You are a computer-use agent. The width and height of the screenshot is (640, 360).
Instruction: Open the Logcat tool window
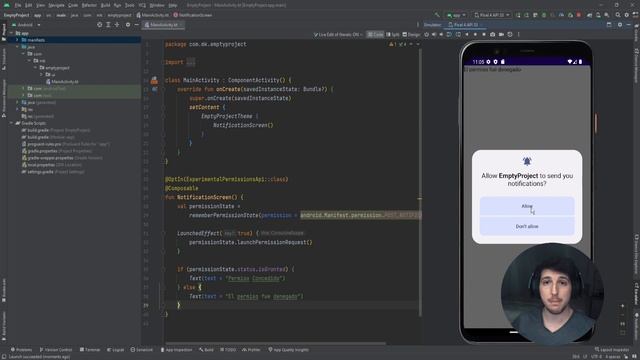[x=116, y=350]
